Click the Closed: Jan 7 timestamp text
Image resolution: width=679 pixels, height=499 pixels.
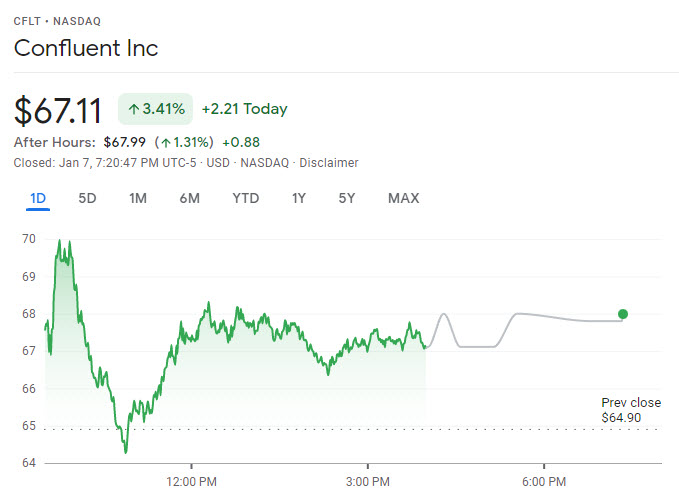105,163
